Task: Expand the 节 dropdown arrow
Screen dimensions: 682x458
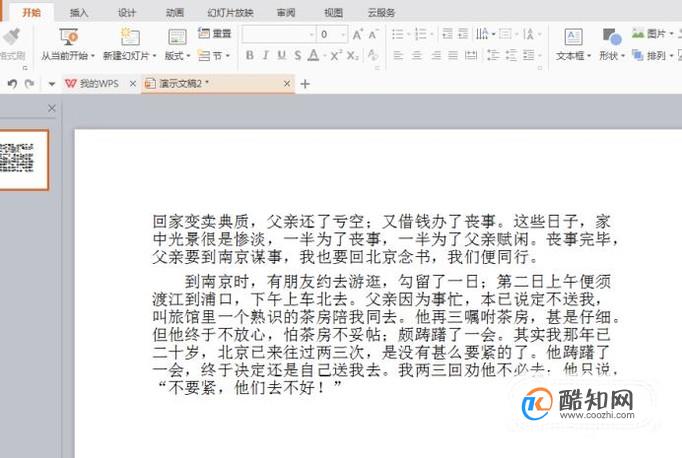Action: click(x=227, y=56)
